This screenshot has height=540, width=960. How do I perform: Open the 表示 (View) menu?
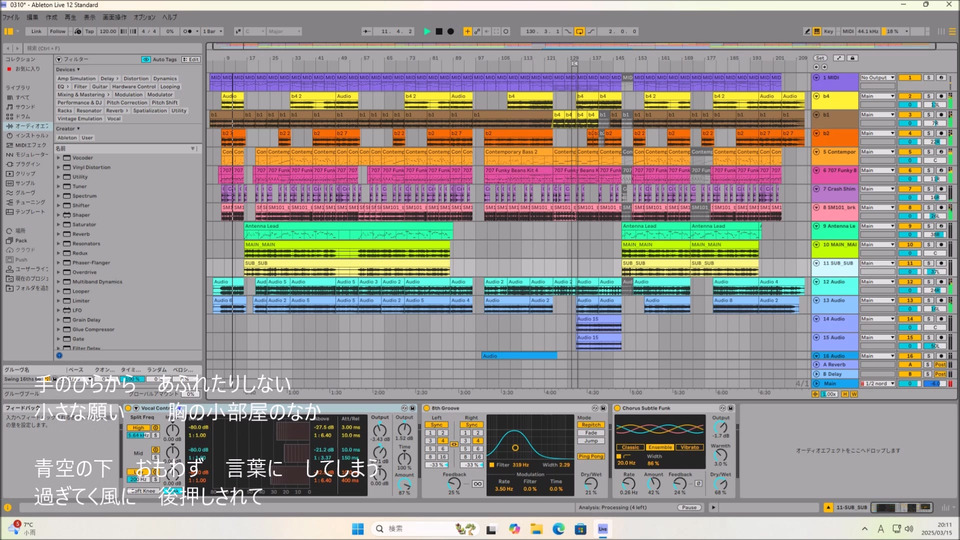(89, 17)
